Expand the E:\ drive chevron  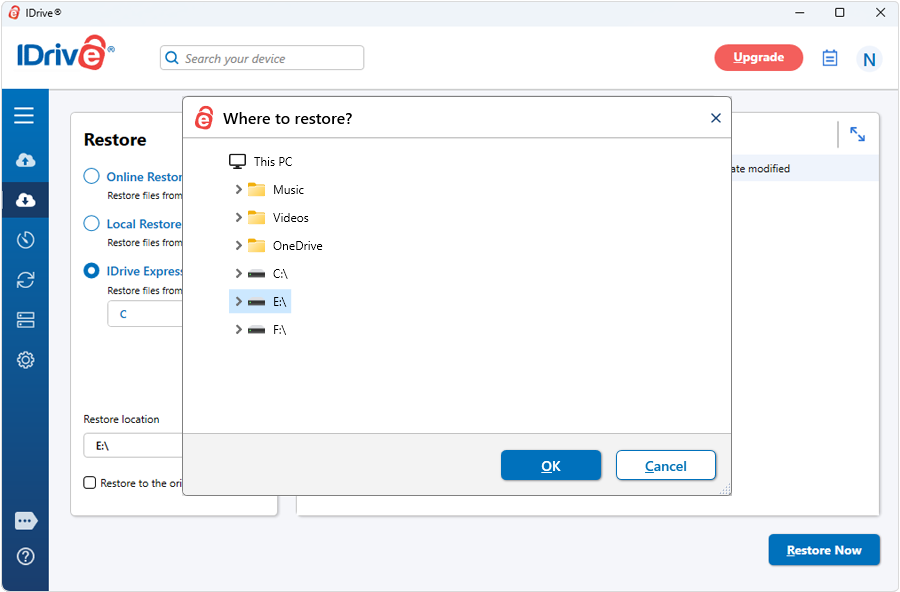239,301
